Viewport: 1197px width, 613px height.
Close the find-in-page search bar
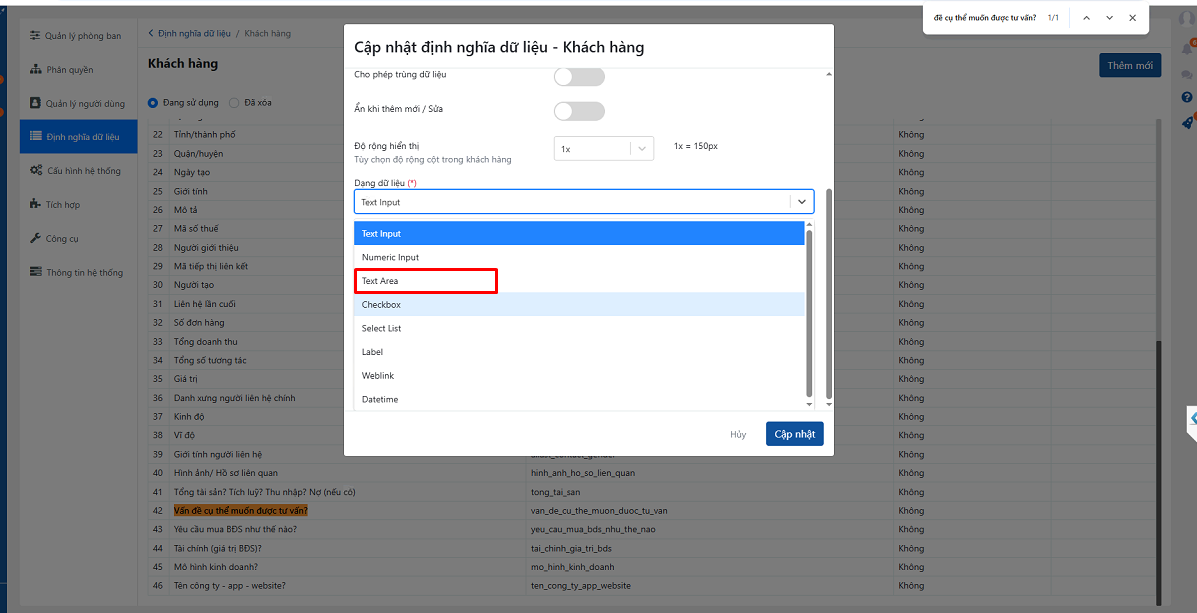[1132, 18]
